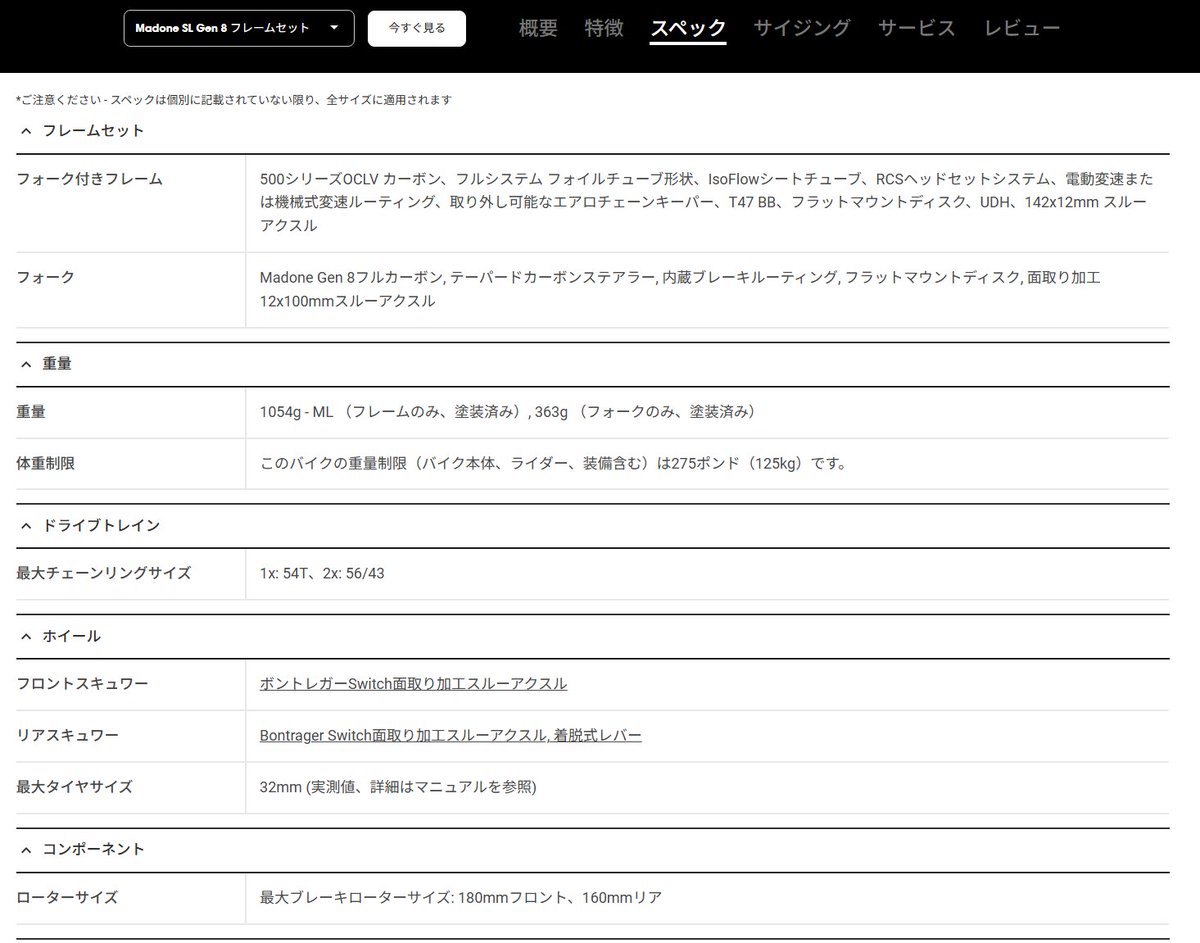Go to the サービス section

(915, 28)
